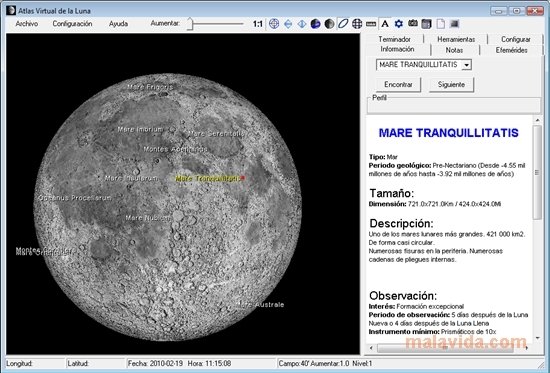
Task: Expand the MARE TRANQUILLITATIS dropdown arrow
Action: [467, 65]
